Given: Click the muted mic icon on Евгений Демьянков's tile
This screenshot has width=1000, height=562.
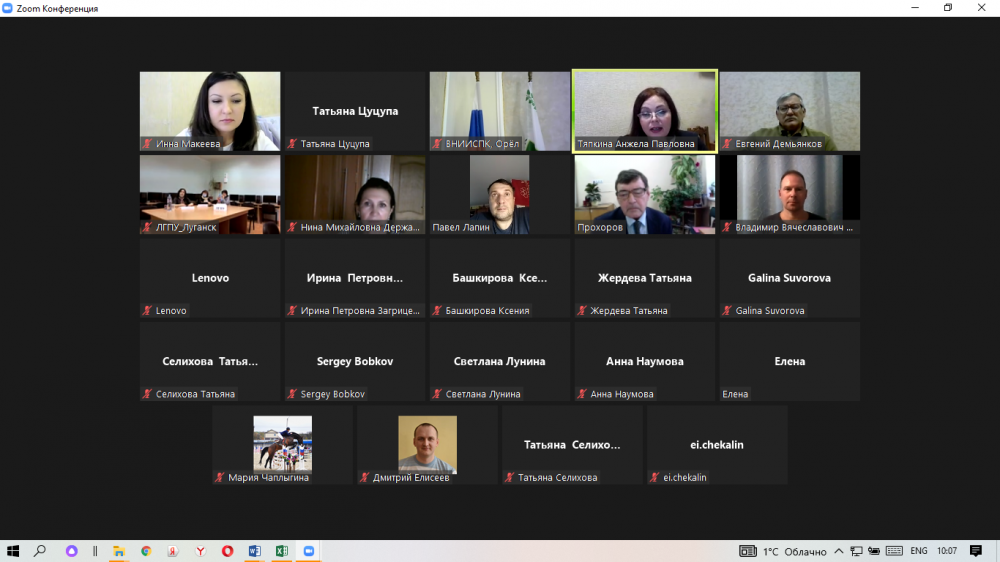Looking at the screenshot, I should pyautogui.click(x=727, y=144).
